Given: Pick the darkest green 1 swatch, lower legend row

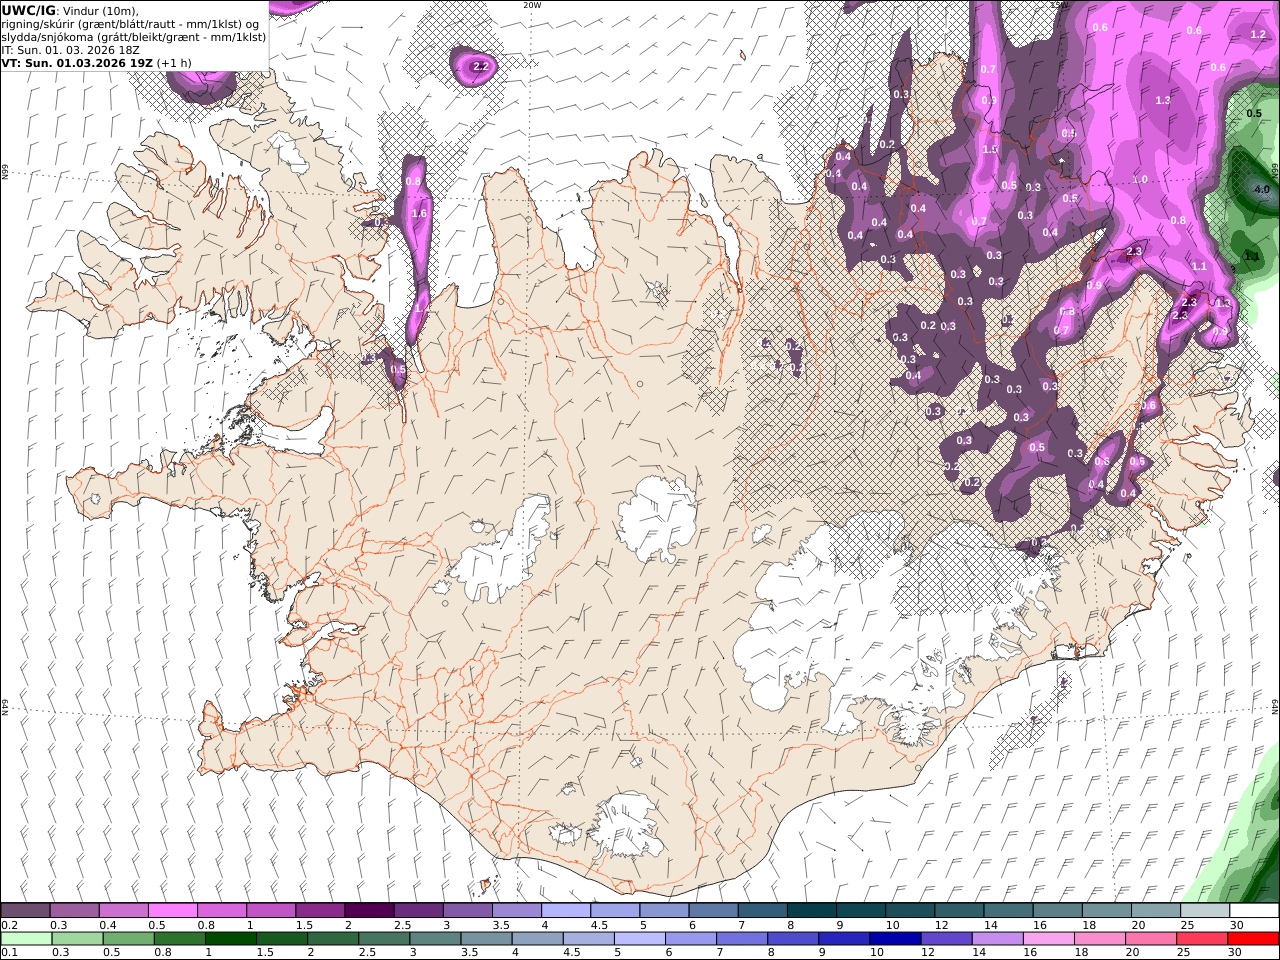Looking at the screenshot, I should (x=230, y=939).
